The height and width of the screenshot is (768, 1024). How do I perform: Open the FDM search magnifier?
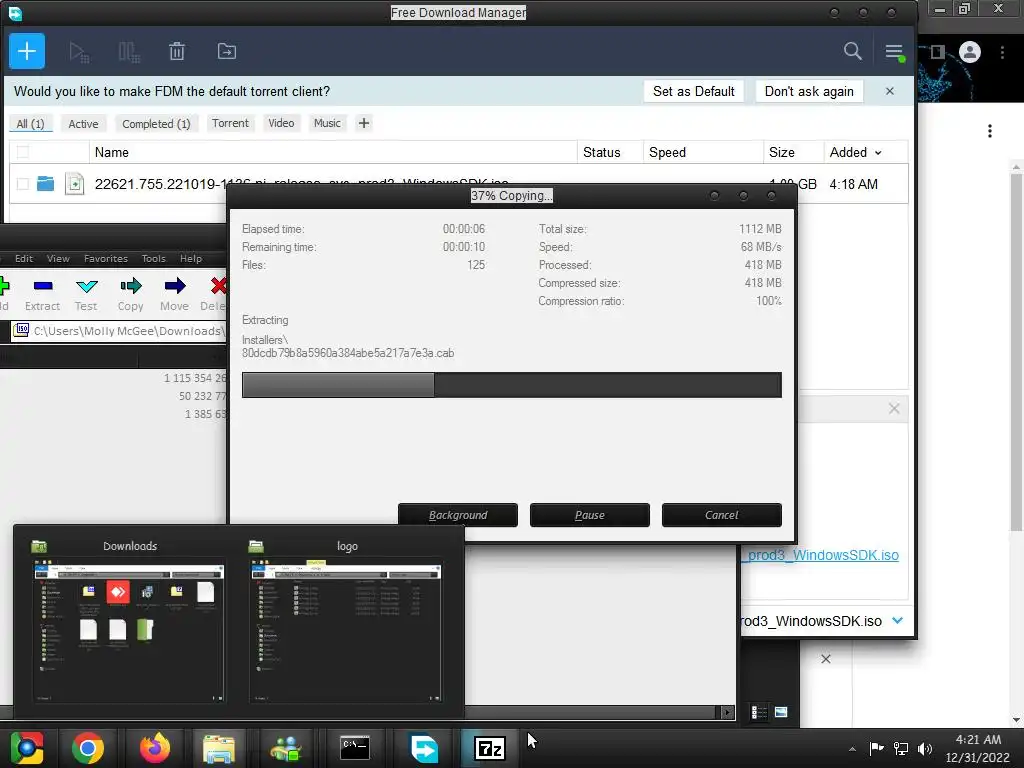pos(852,51)
